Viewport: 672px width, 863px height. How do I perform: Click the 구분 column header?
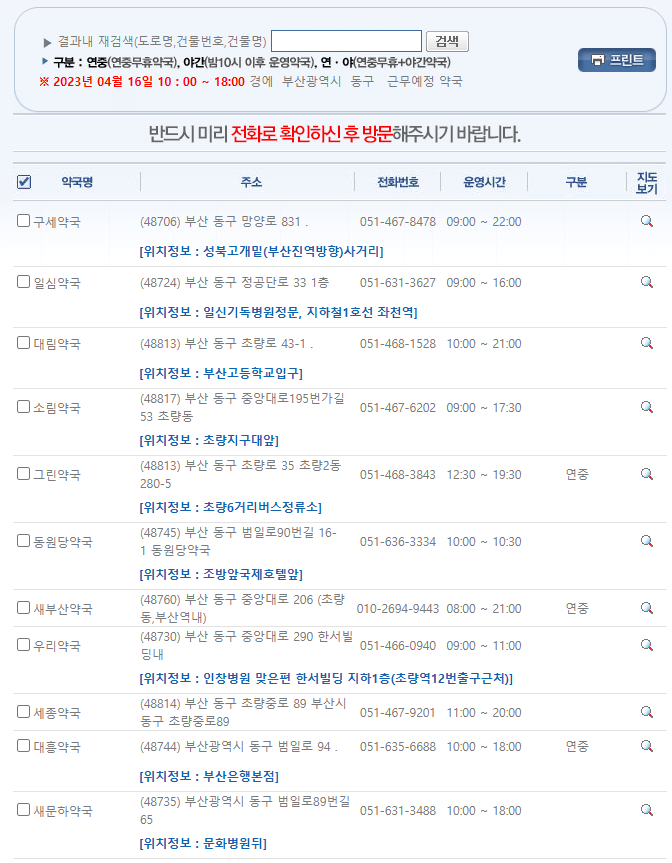point(576,182)
